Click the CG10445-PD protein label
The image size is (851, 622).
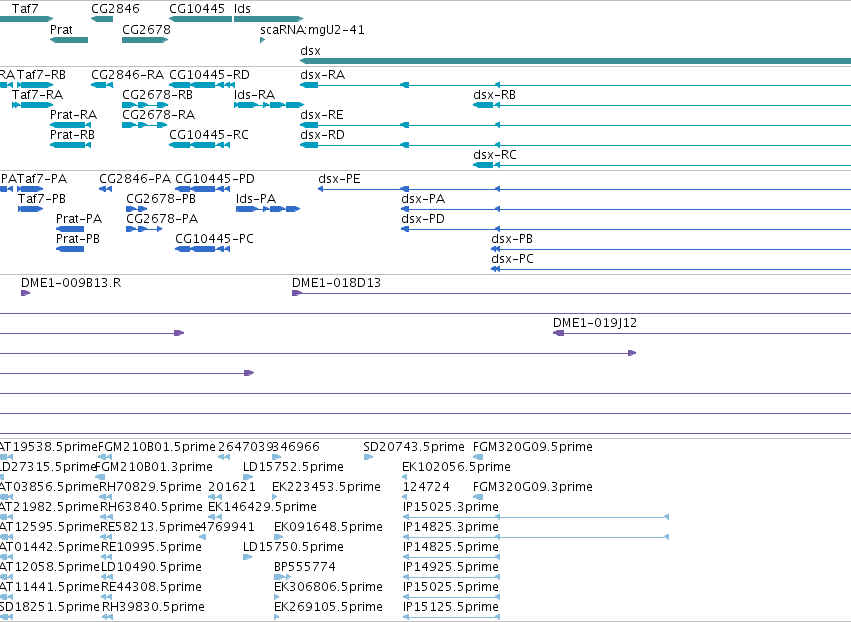[x=215, y=179]
